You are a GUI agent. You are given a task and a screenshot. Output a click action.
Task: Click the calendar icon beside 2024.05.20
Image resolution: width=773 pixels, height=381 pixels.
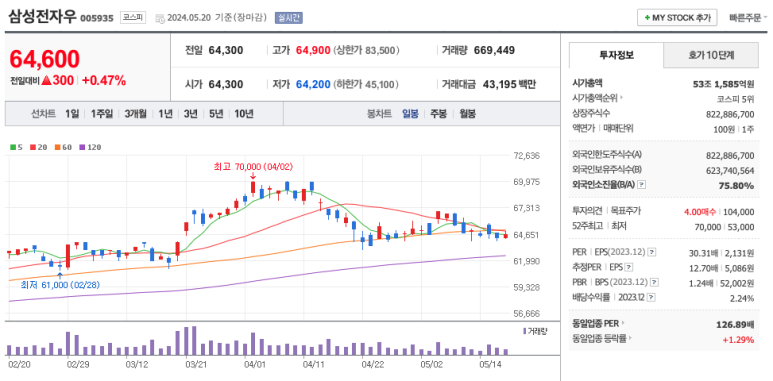(x=160, y=18)
